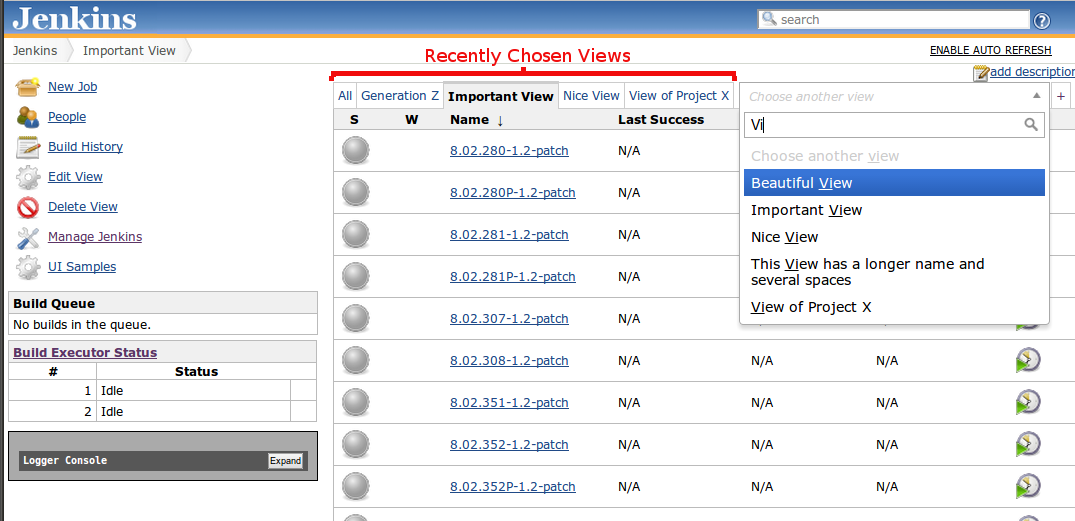This screenshot has width=1075, height=521.
Task: Open the Delete View link
Action: (83, 207)
